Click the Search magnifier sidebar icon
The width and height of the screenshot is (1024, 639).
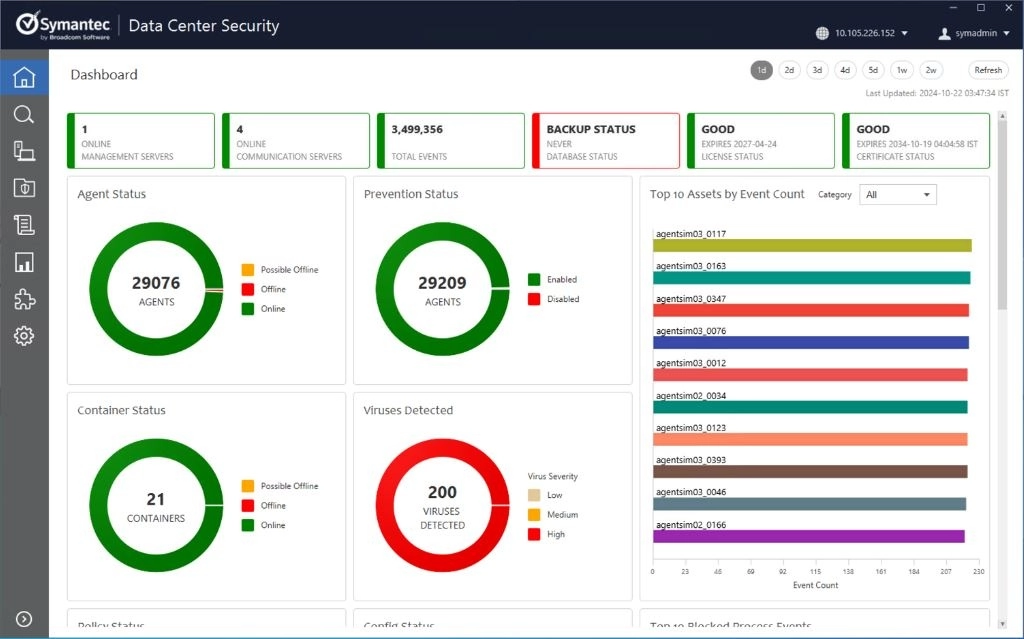tap(24, 115)
